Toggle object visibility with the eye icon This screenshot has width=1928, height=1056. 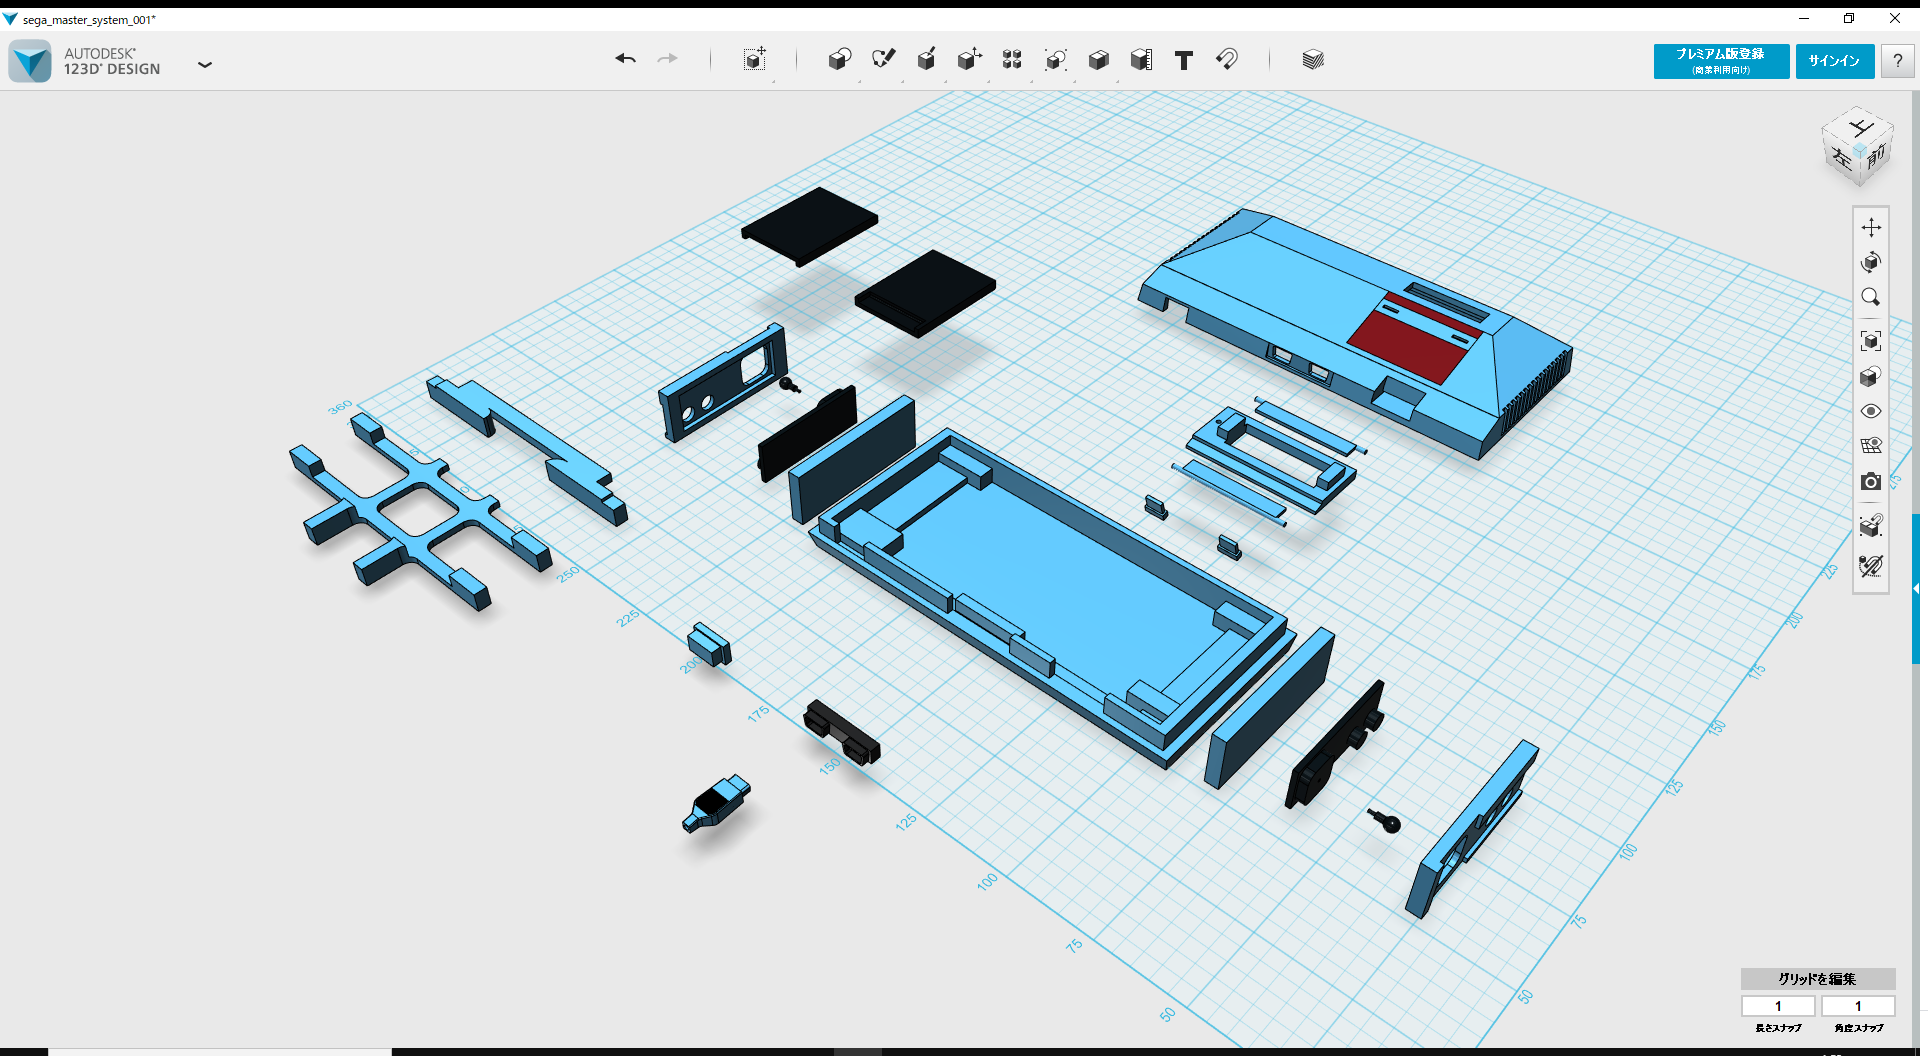pyautogui.click(x=1872, y=411)
